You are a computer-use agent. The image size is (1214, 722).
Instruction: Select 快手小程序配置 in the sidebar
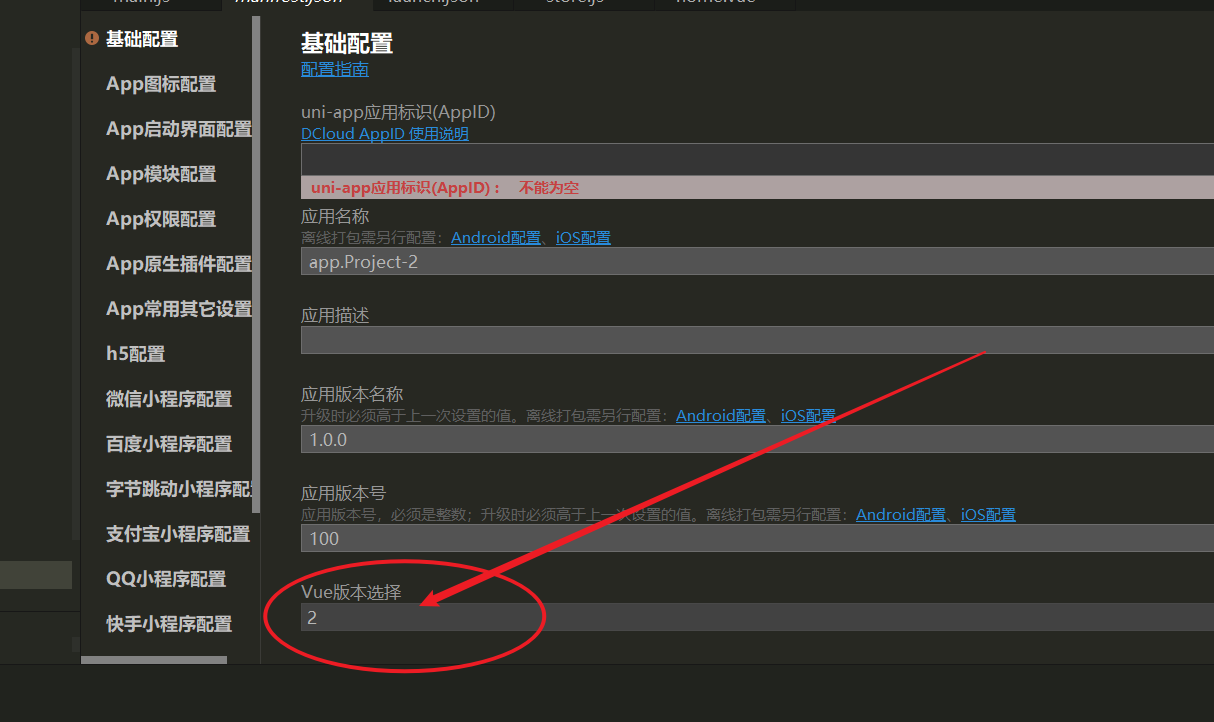pyautogui.click(x=169, y=624)
